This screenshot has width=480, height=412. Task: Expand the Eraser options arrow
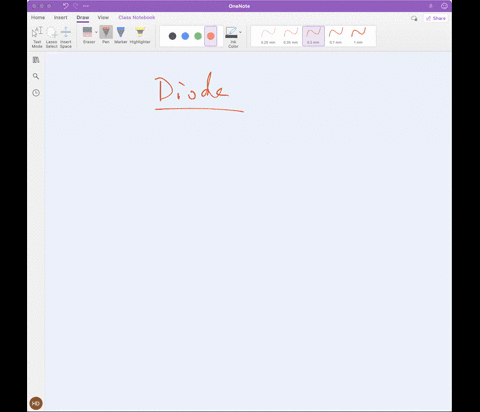click(96, 32)
